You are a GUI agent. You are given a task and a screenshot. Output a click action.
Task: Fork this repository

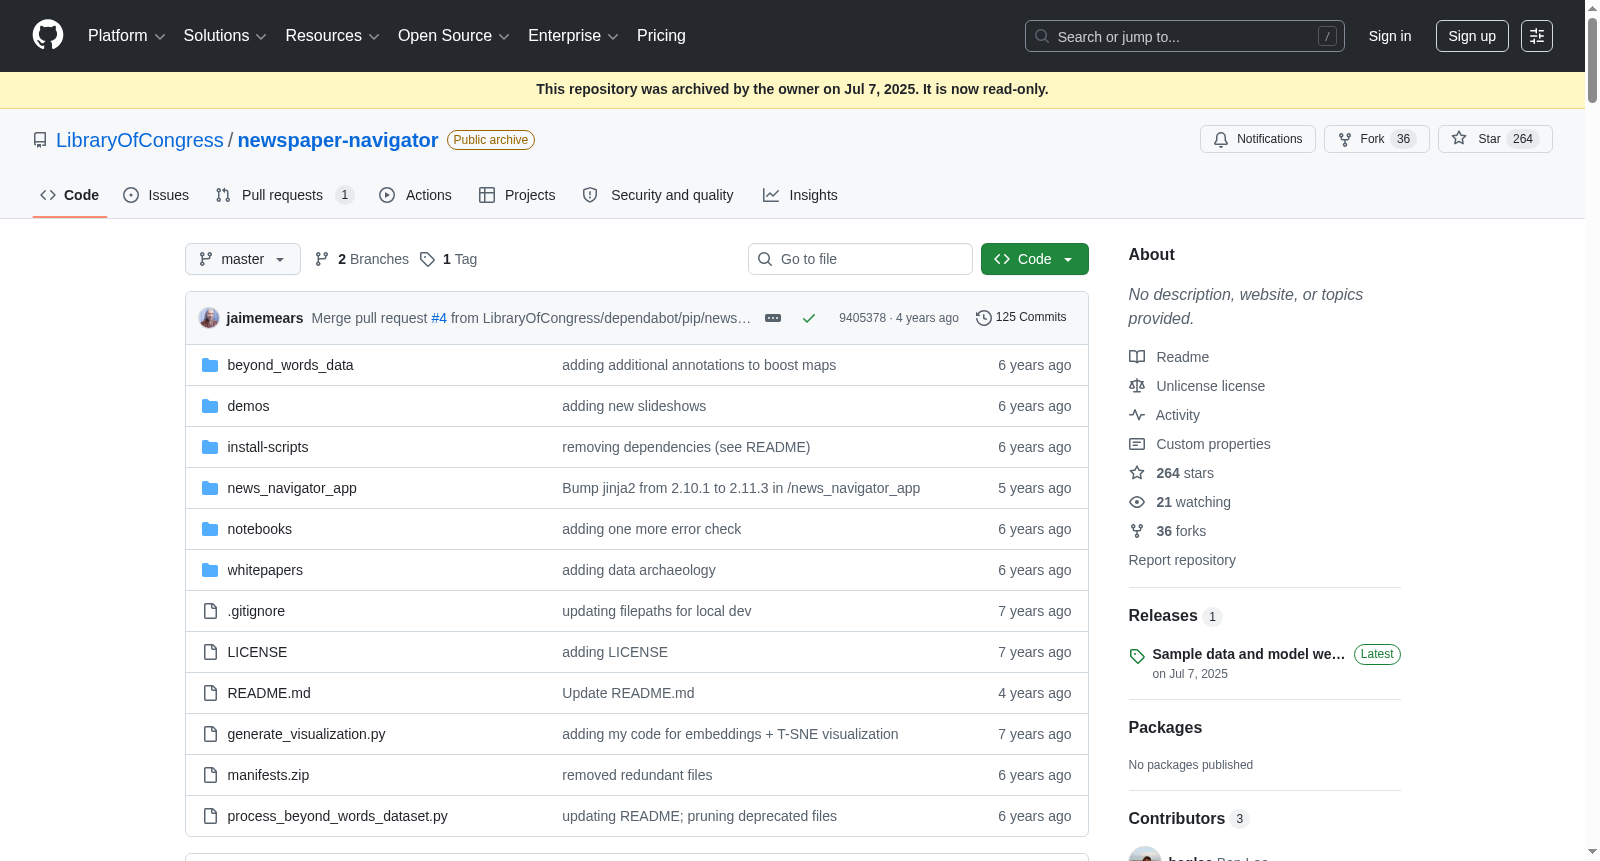coord(1377,139)
